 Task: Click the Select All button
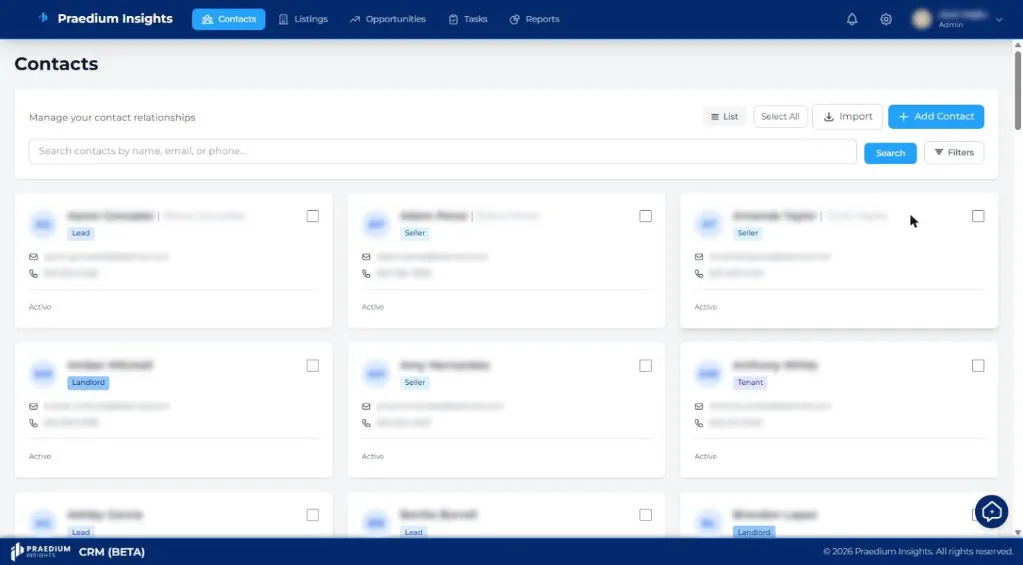[x=780, y=117]
